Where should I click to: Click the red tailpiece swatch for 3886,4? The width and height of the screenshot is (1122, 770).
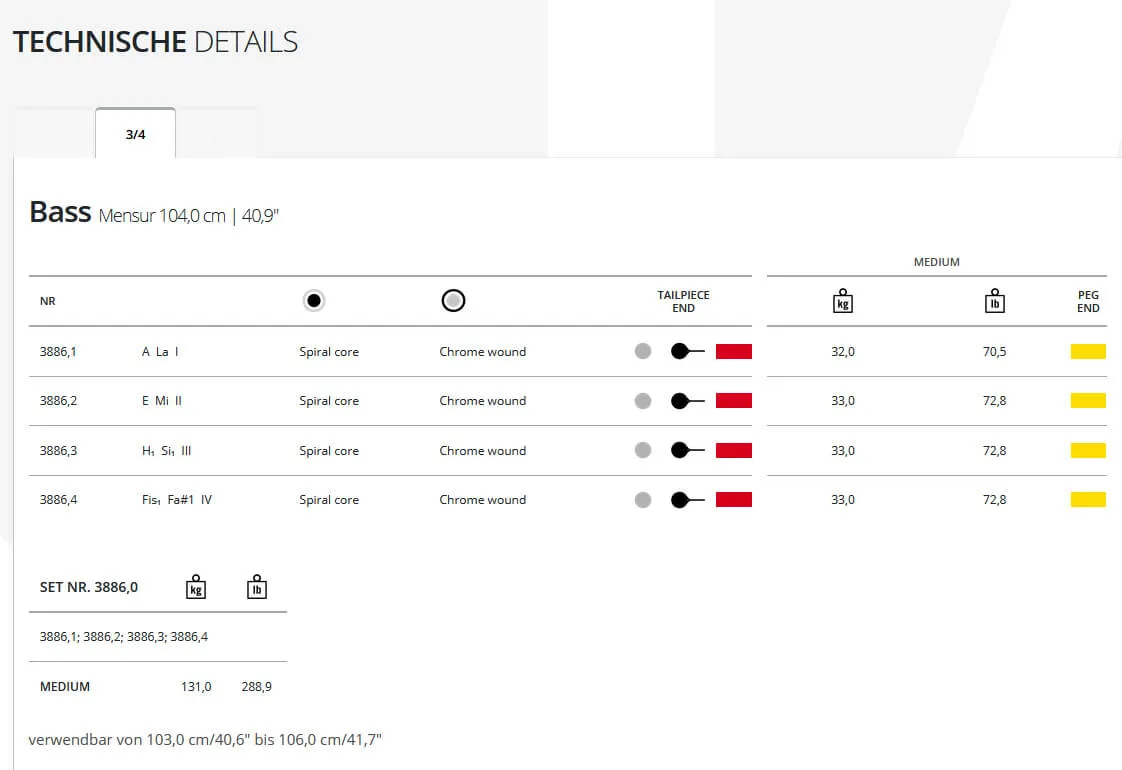click(x=734, y=500)
